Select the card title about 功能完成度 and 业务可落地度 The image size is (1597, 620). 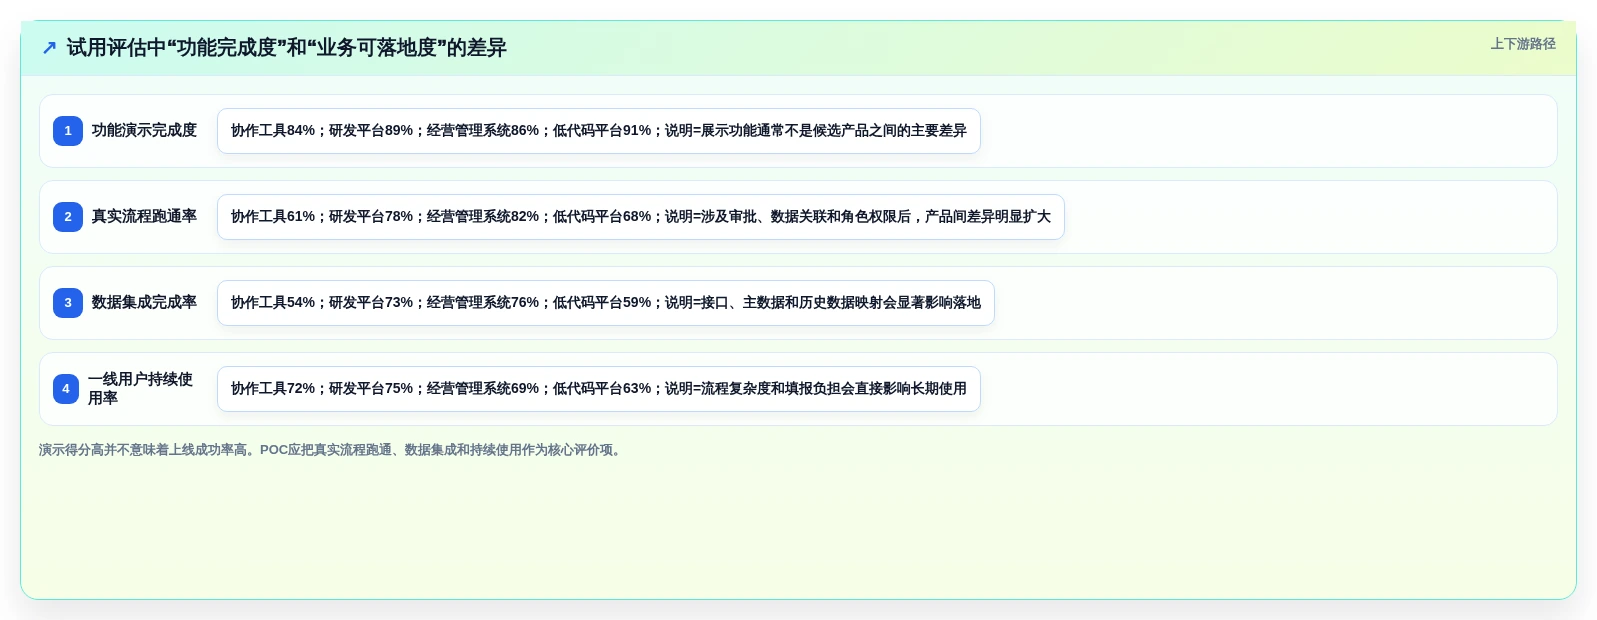pos(287,48)
